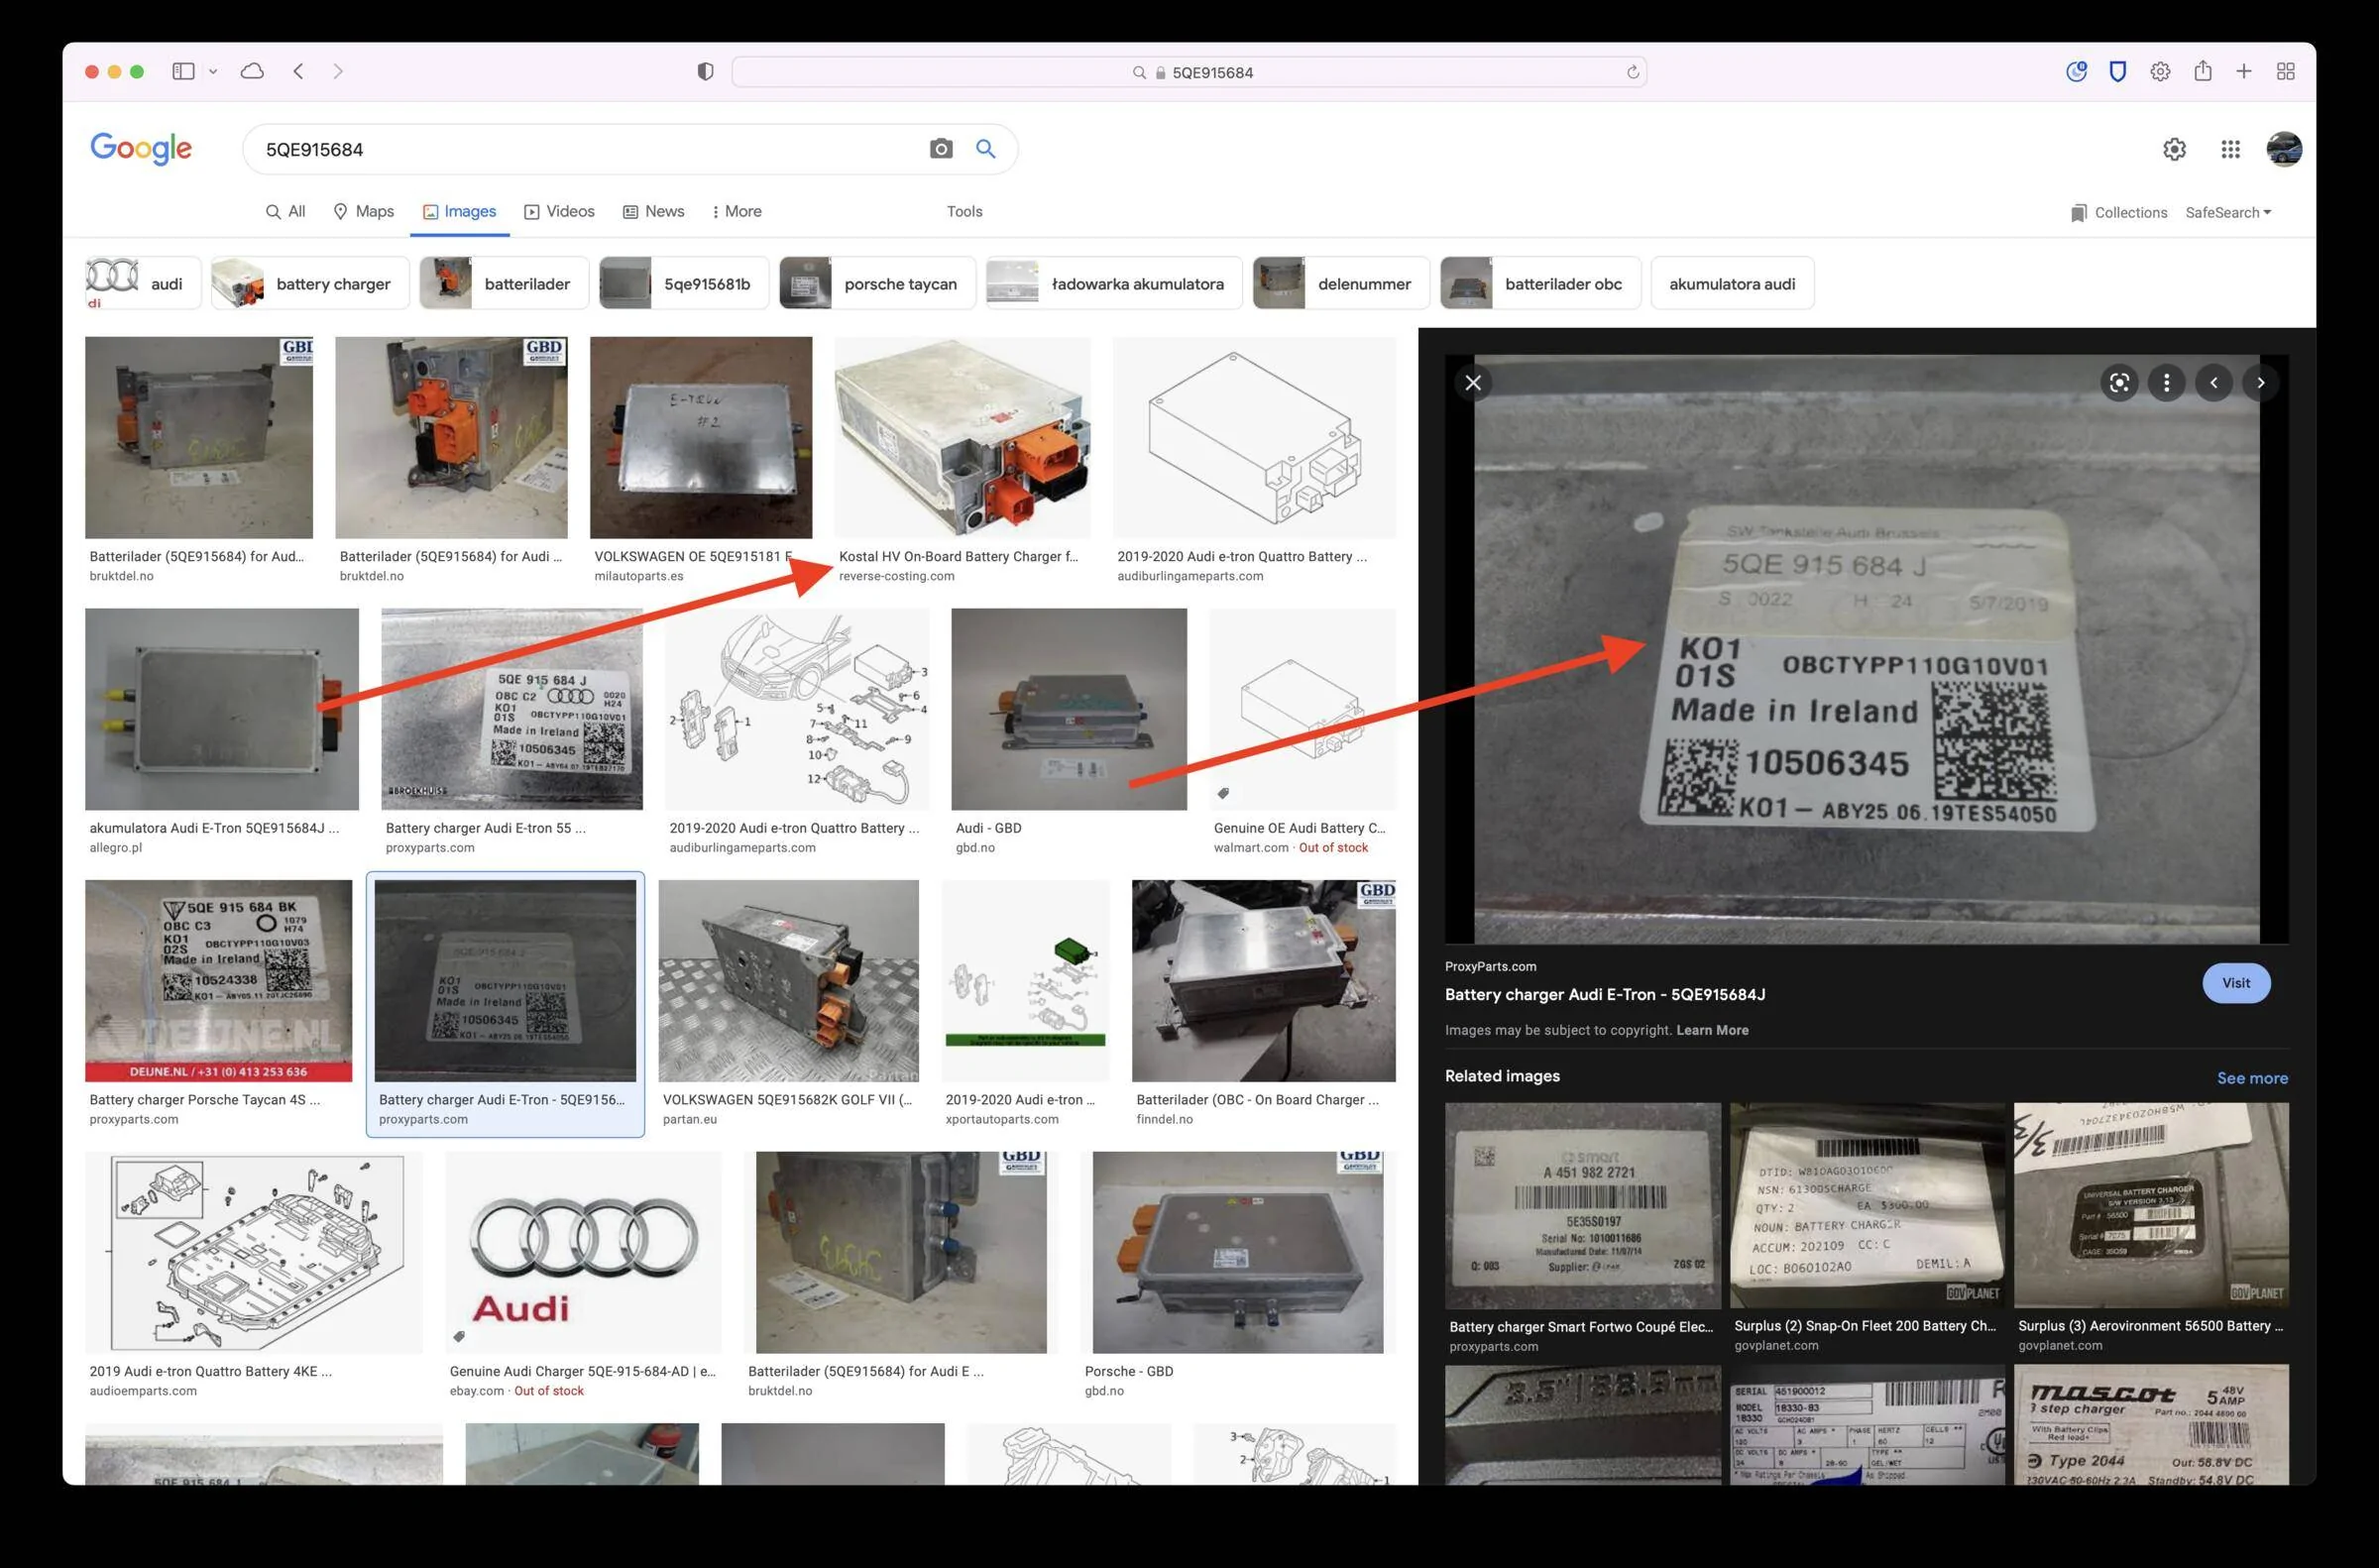Show the next image in preview
The image size is (2379, 1568).
pyautogui.click(x=2260, y=382)
